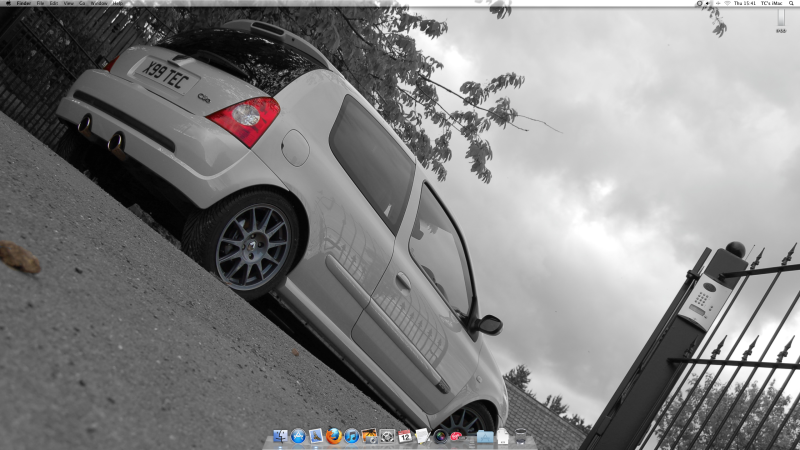Open the File menu
Viewport: 800px width, 450px height.
pos(40,3)
